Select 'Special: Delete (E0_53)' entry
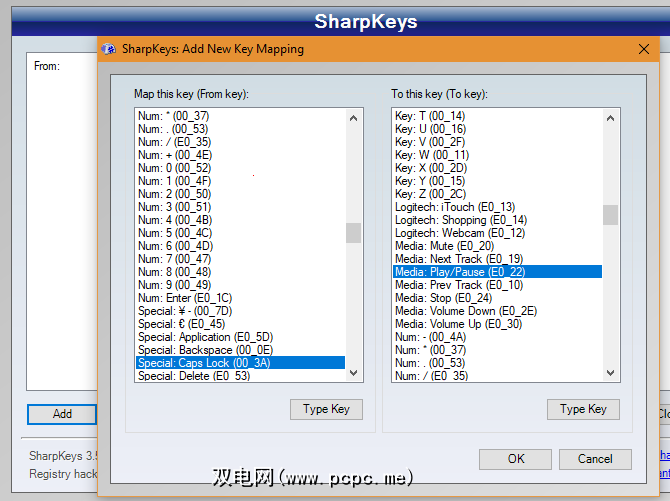Image resolution: width=670 pixels, height=501 pixels. (x=240, y=375)
